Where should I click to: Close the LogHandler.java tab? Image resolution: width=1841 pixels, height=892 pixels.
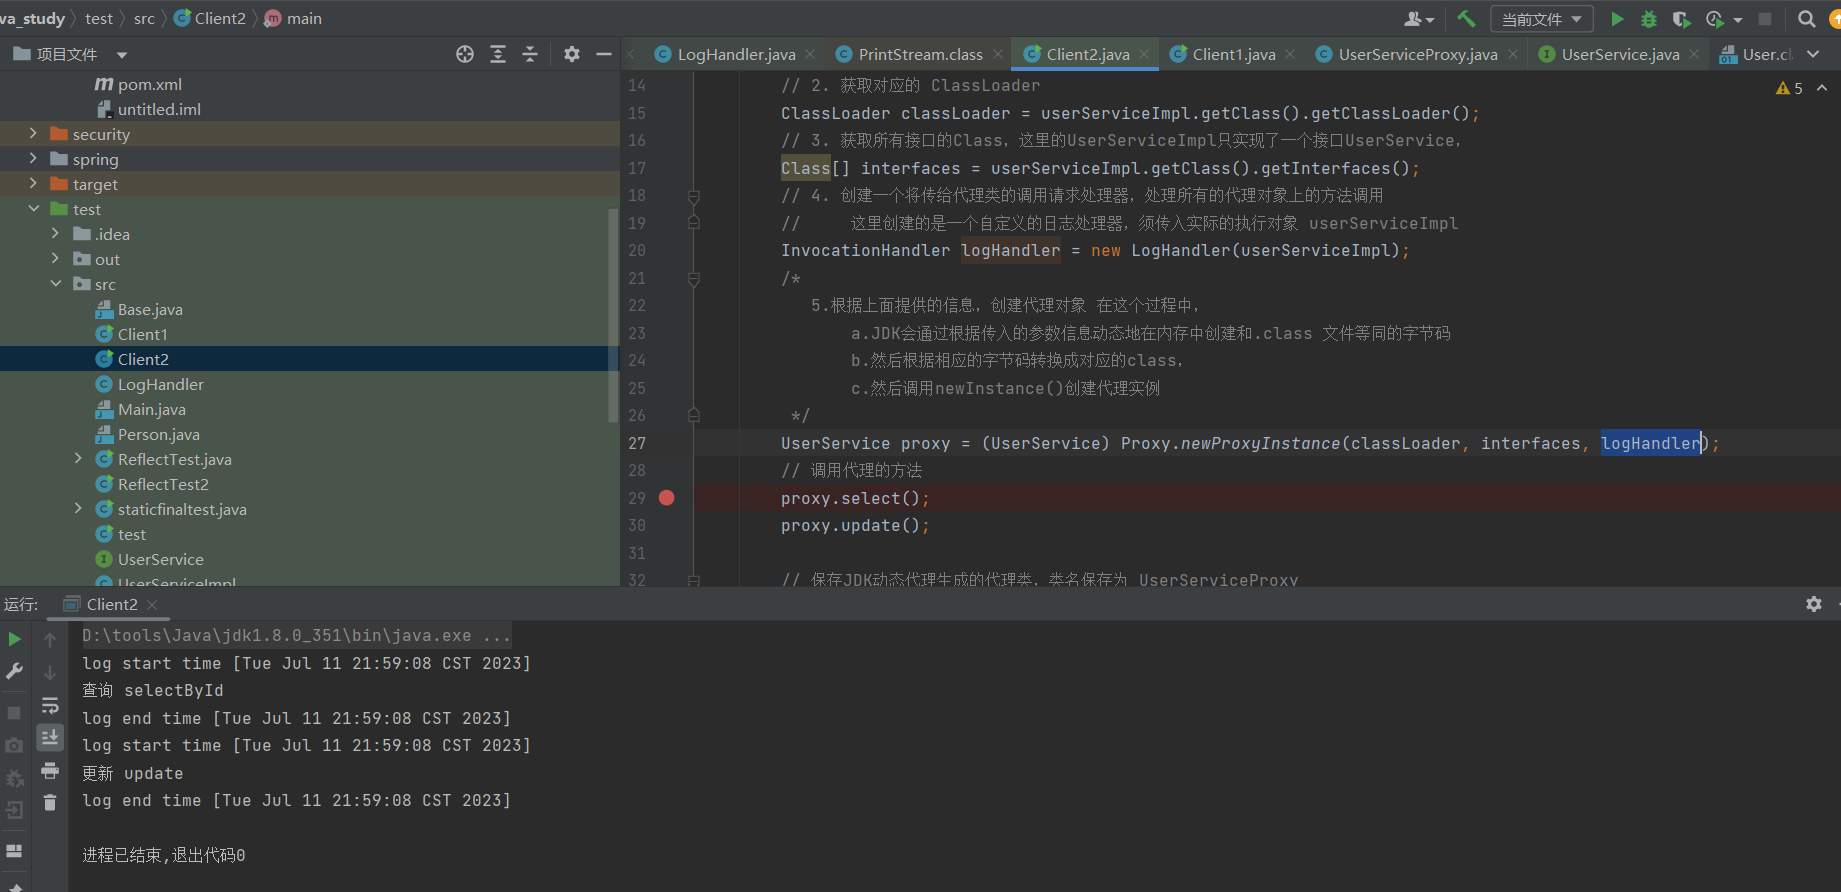point(810,54)
